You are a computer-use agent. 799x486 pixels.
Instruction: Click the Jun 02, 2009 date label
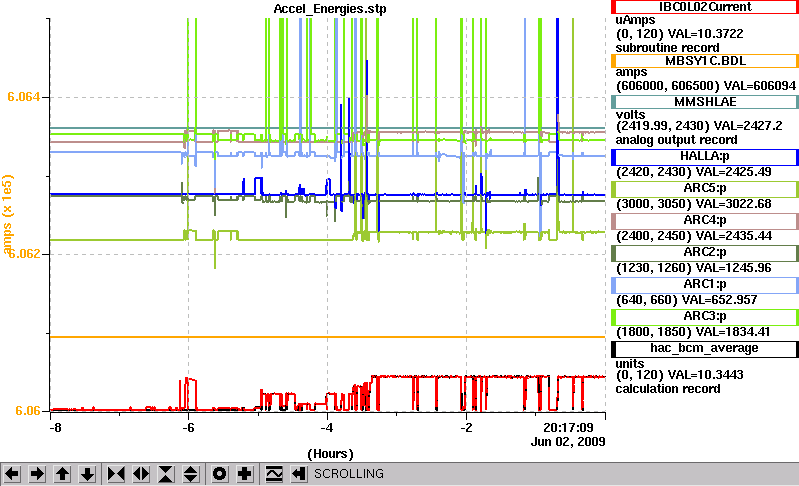click(568, 442)
